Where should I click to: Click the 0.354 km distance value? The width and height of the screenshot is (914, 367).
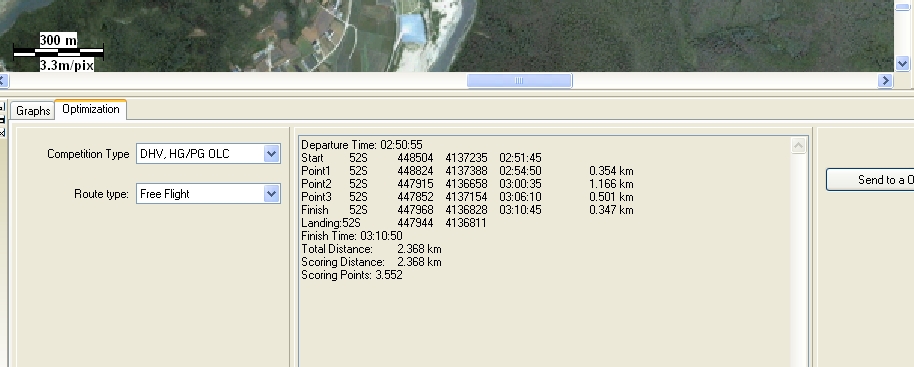(x=611, y=171)
